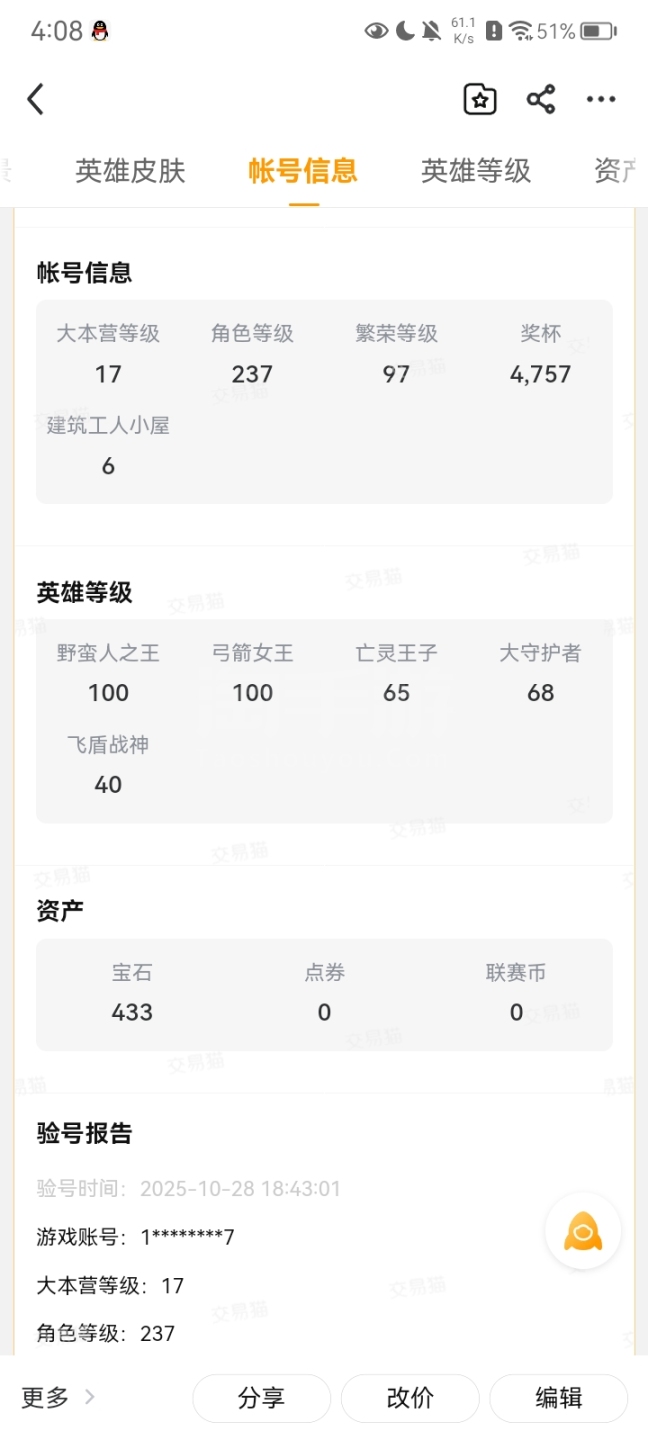Tap the WiFi signal status icon
Viewport: 648px width, 1440px height.
[521, 31]
